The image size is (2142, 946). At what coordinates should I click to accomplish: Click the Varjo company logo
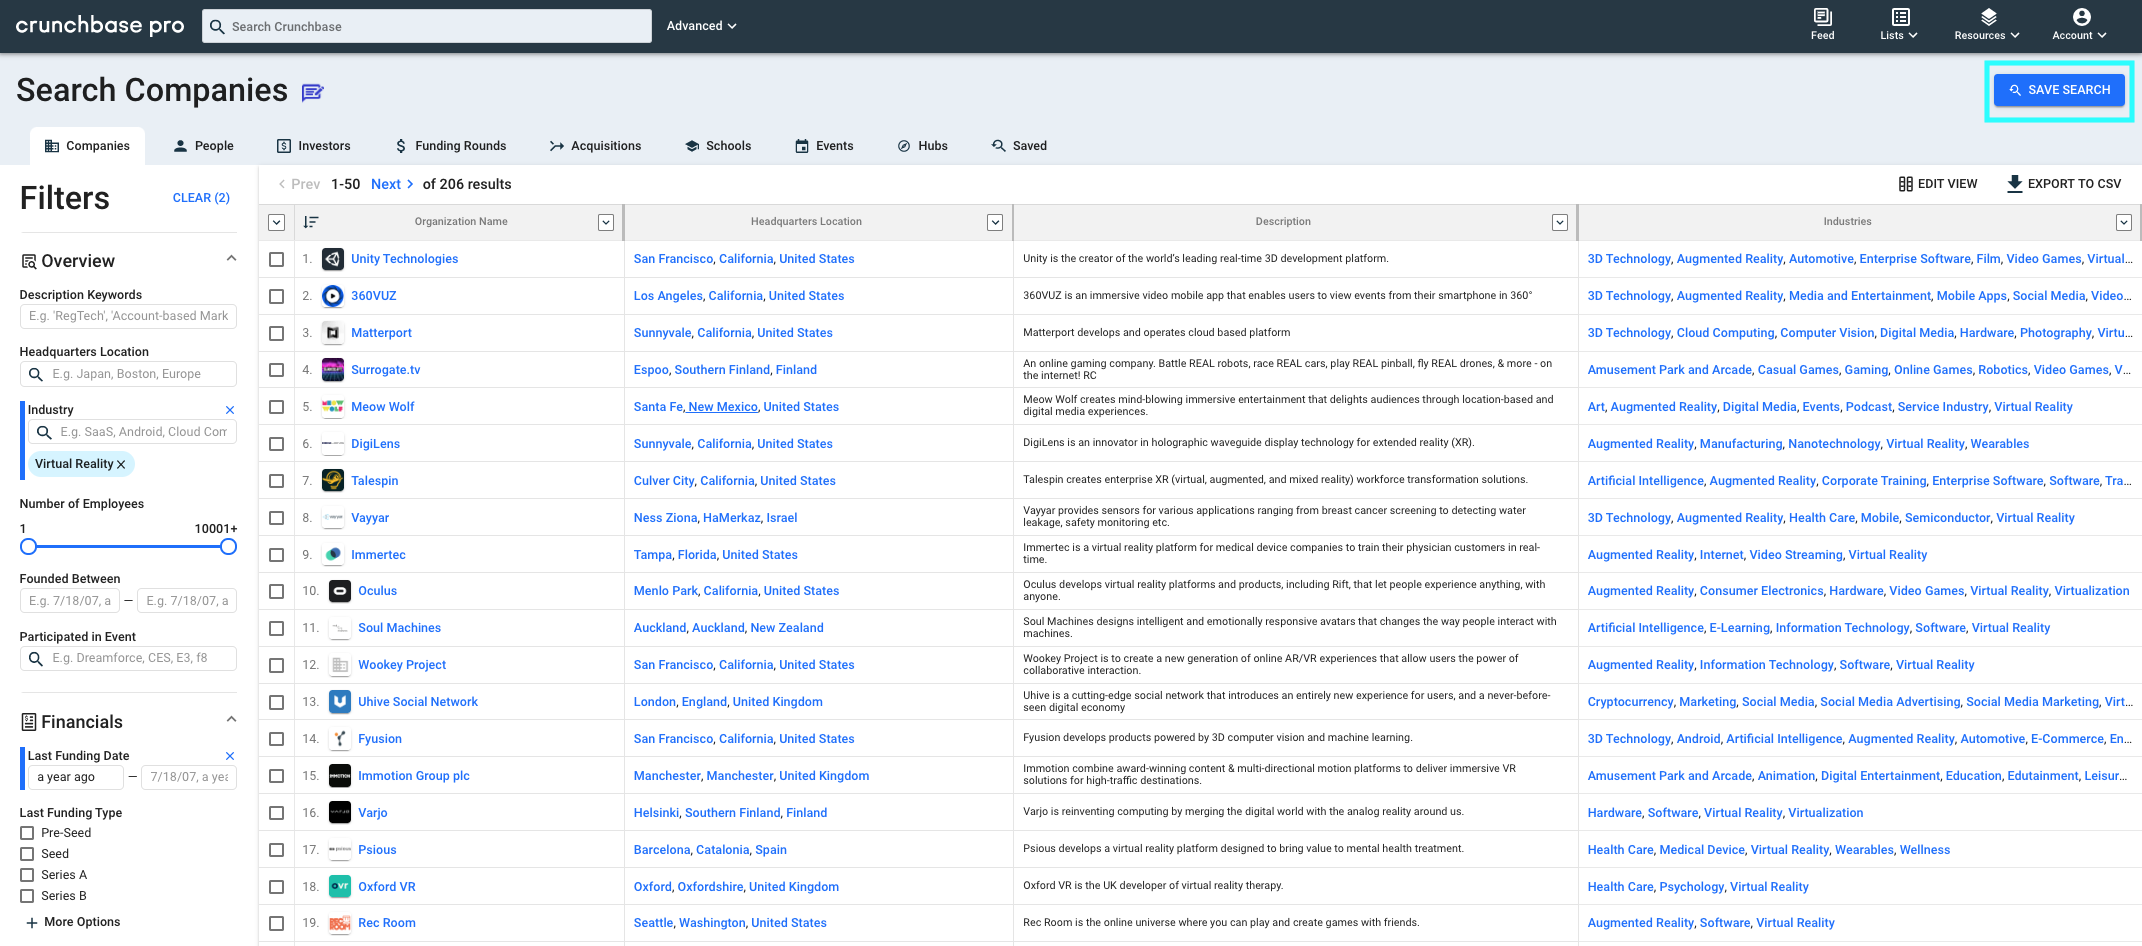(340, 813)
